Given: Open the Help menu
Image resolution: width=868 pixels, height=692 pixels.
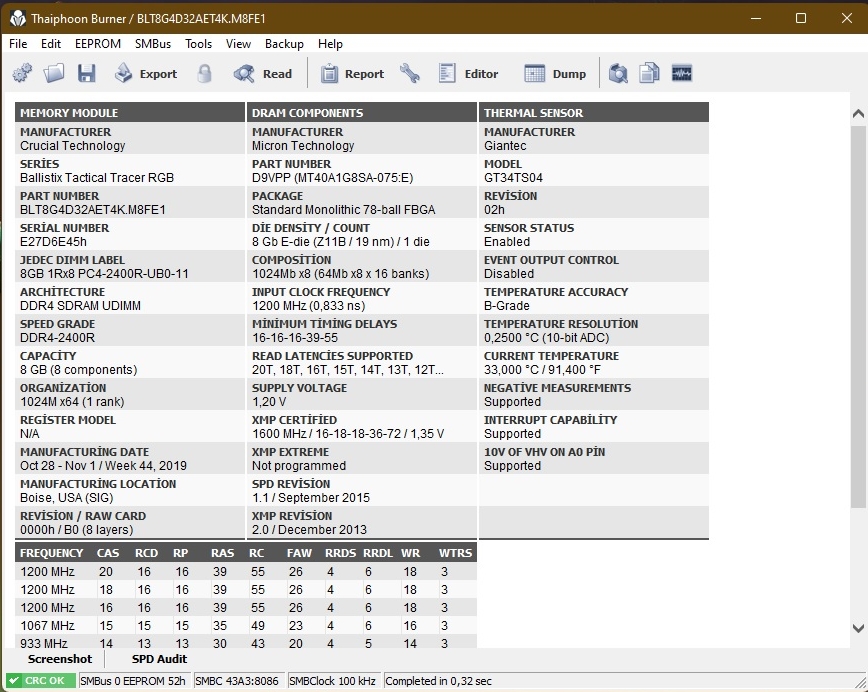Looking at the screenshot, I should [x=330, y=44].
